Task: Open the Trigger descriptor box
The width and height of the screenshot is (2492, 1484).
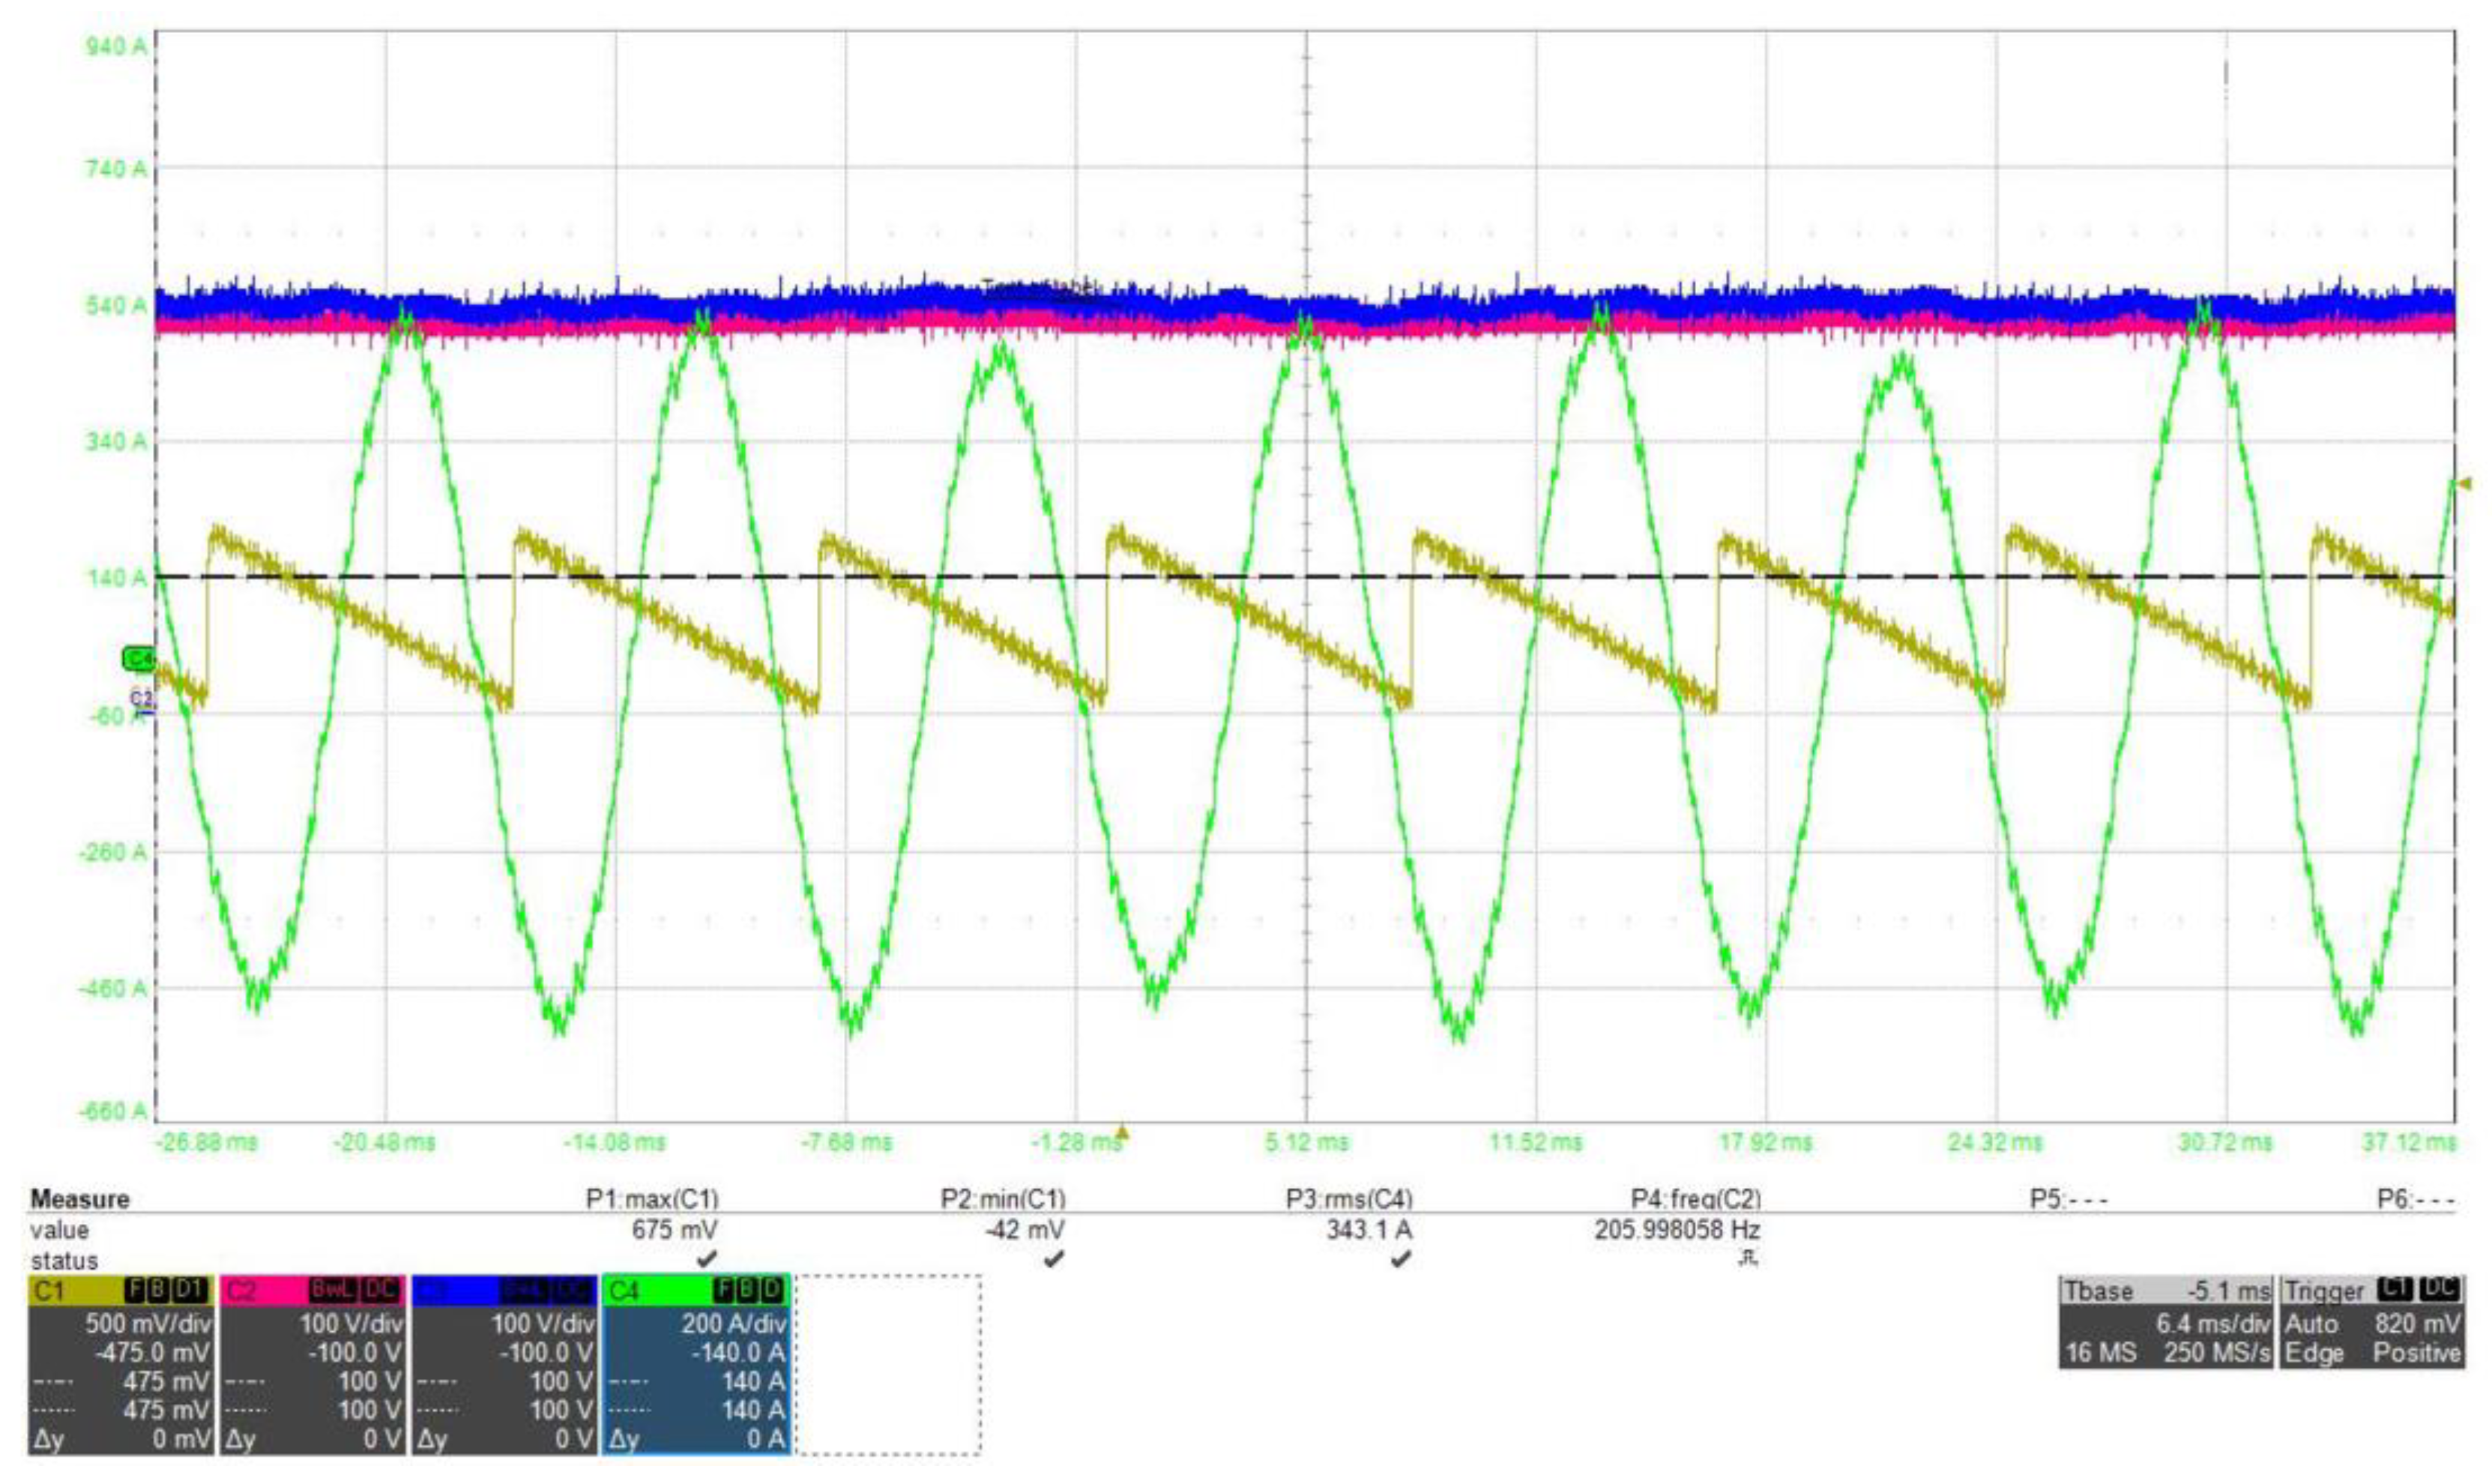Action: (2372, 1322)
